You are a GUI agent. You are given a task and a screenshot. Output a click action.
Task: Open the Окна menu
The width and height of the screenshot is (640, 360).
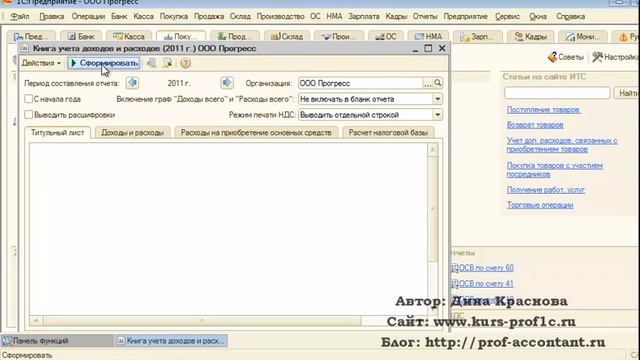click(538, 16)
